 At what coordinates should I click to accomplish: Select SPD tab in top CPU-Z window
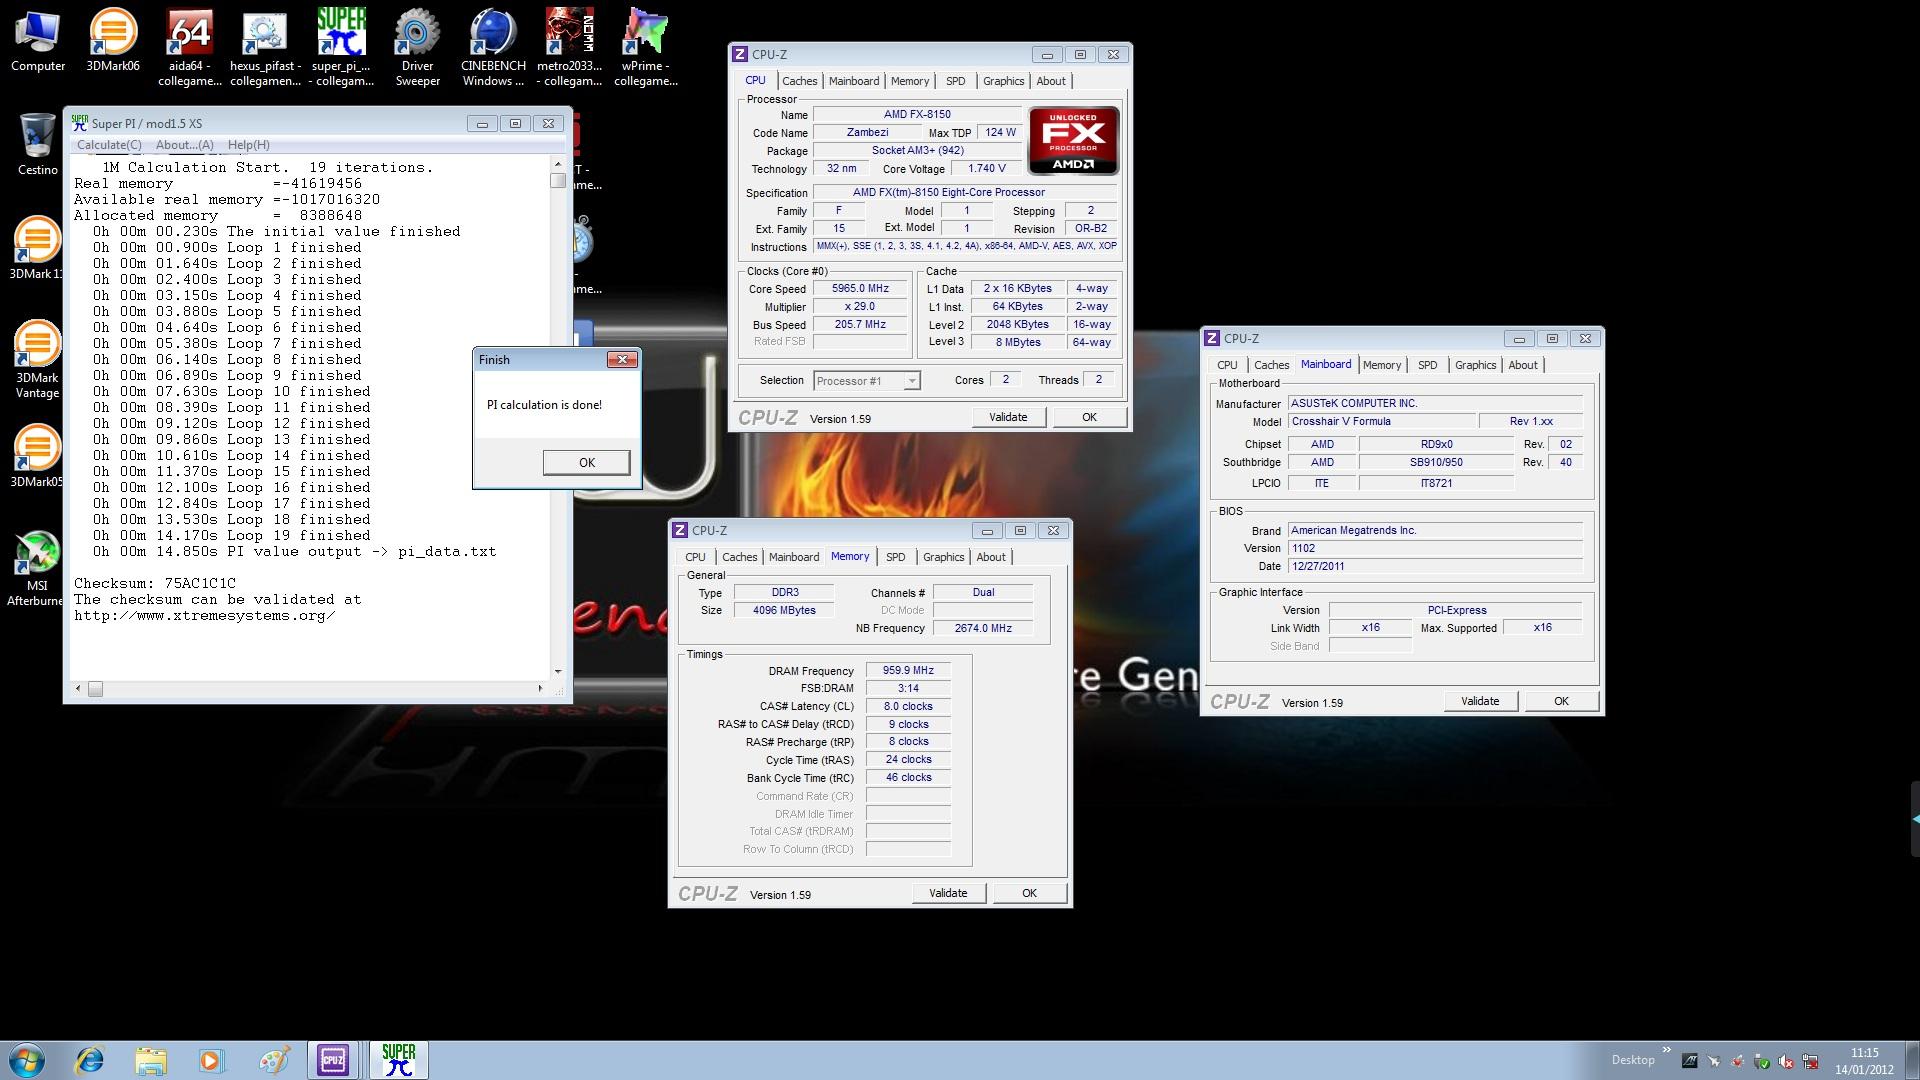955,81
